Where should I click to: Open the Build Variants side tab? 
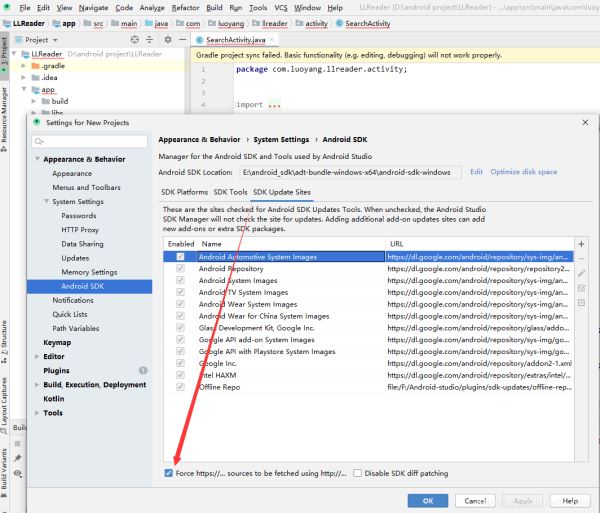4,472
